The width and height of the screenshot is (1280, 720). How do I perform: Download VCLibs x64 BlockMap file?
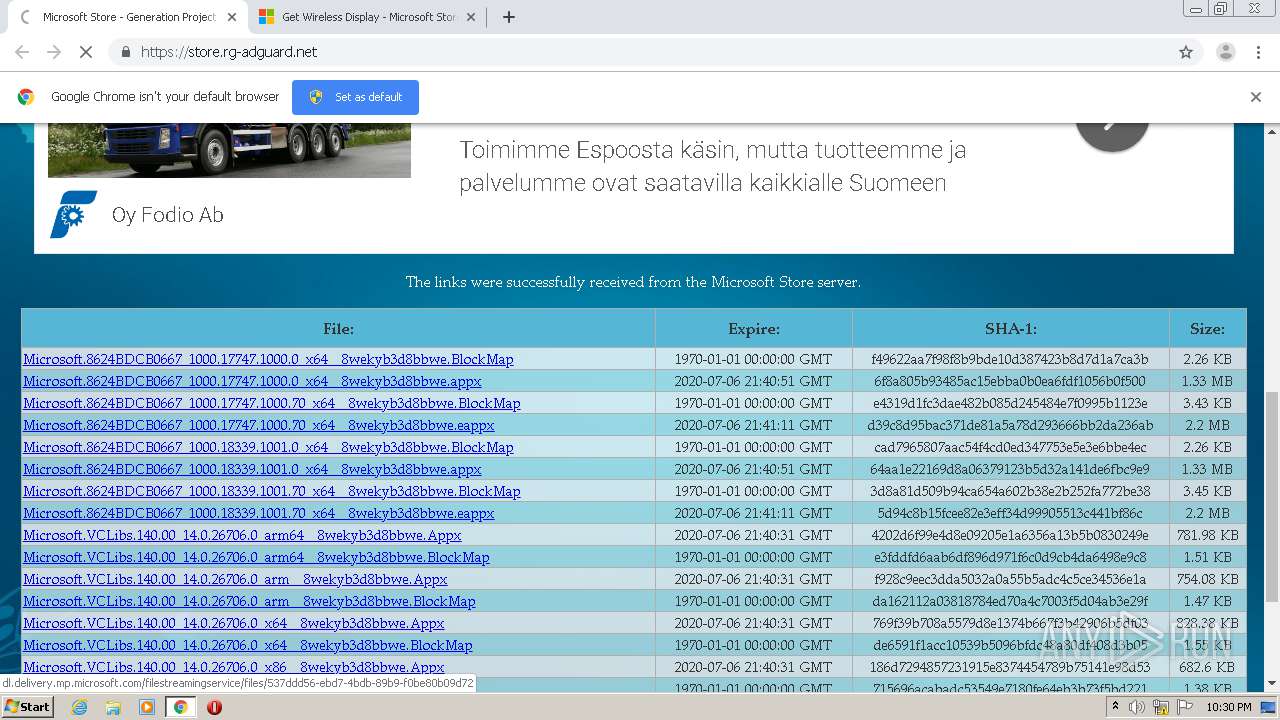coord(248,645)
